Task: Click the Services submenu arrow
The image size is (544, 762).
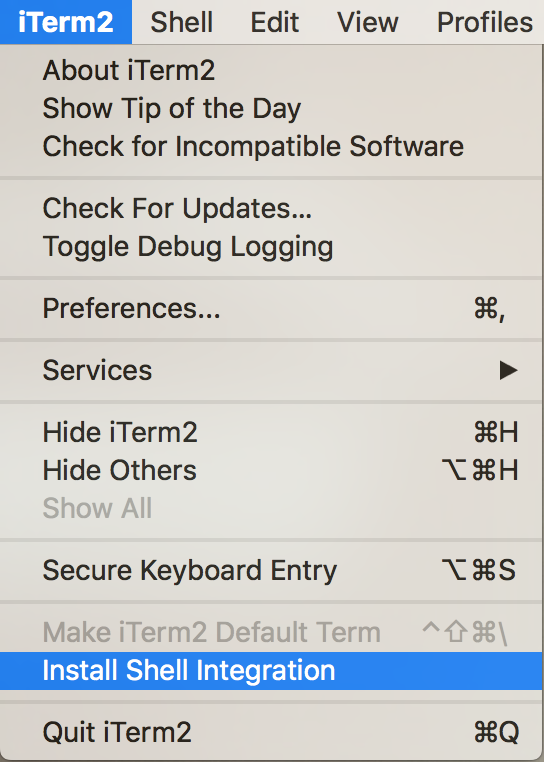Action: (508, 370)
